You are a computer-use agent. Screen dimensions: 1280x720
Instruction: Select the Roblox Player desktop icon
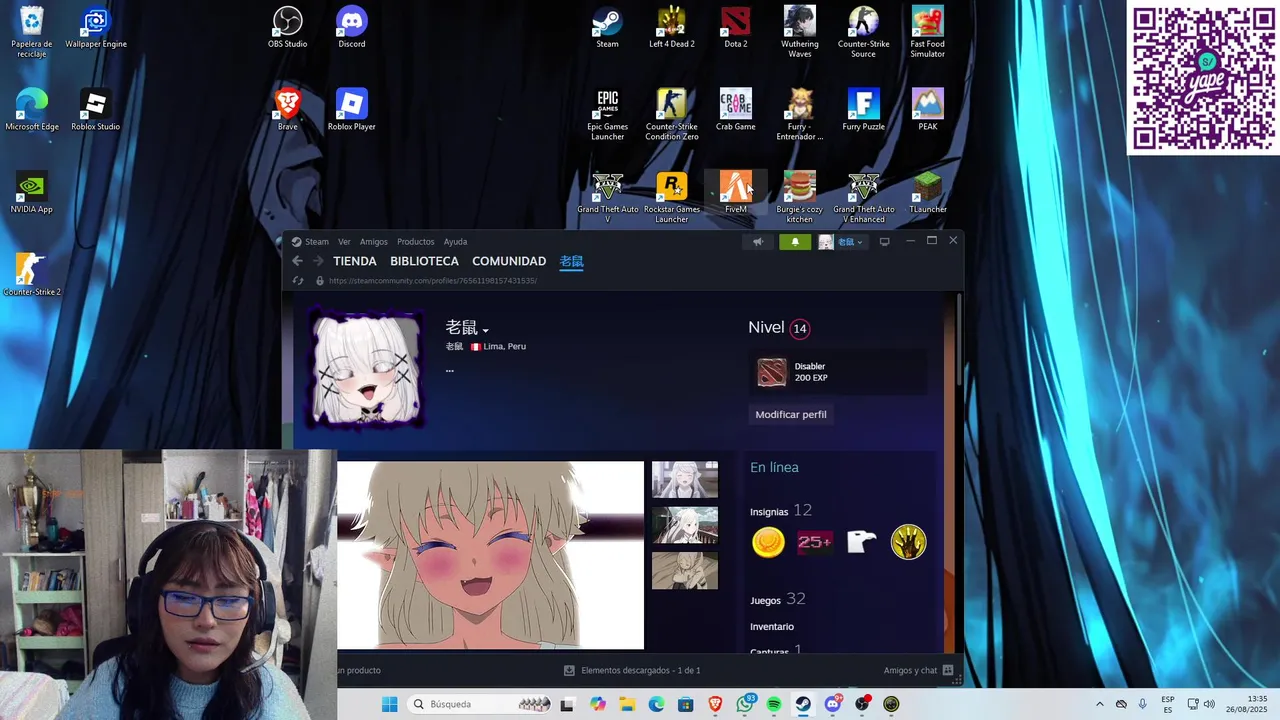pyautogui.click(x=352, y=110)
